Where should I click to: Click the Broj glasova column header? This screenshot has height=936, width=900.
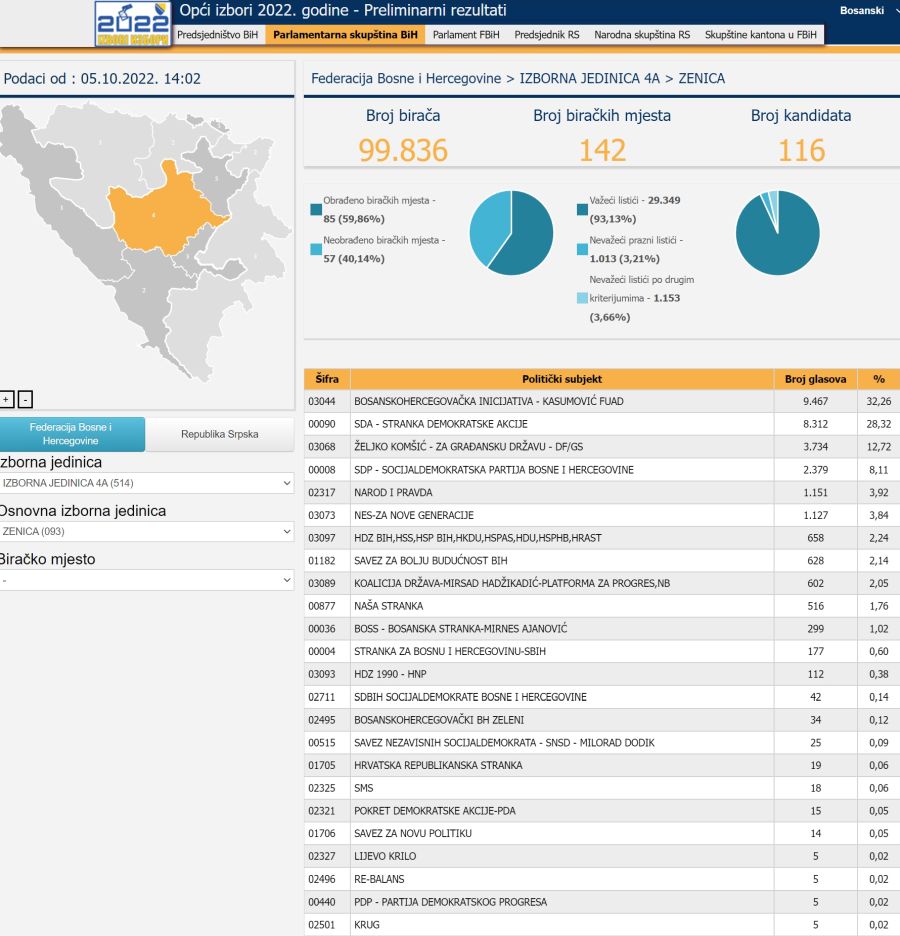pos(815,379)
